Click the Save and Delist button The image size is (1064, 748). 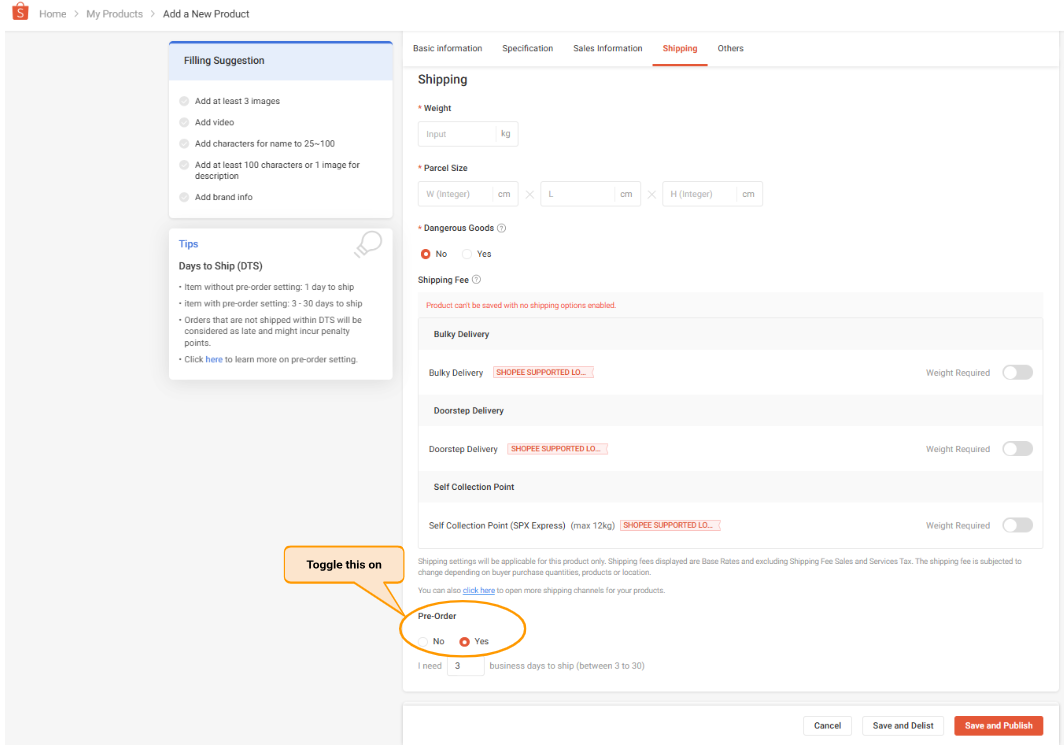pyautogui.click(x=902, y=725)
